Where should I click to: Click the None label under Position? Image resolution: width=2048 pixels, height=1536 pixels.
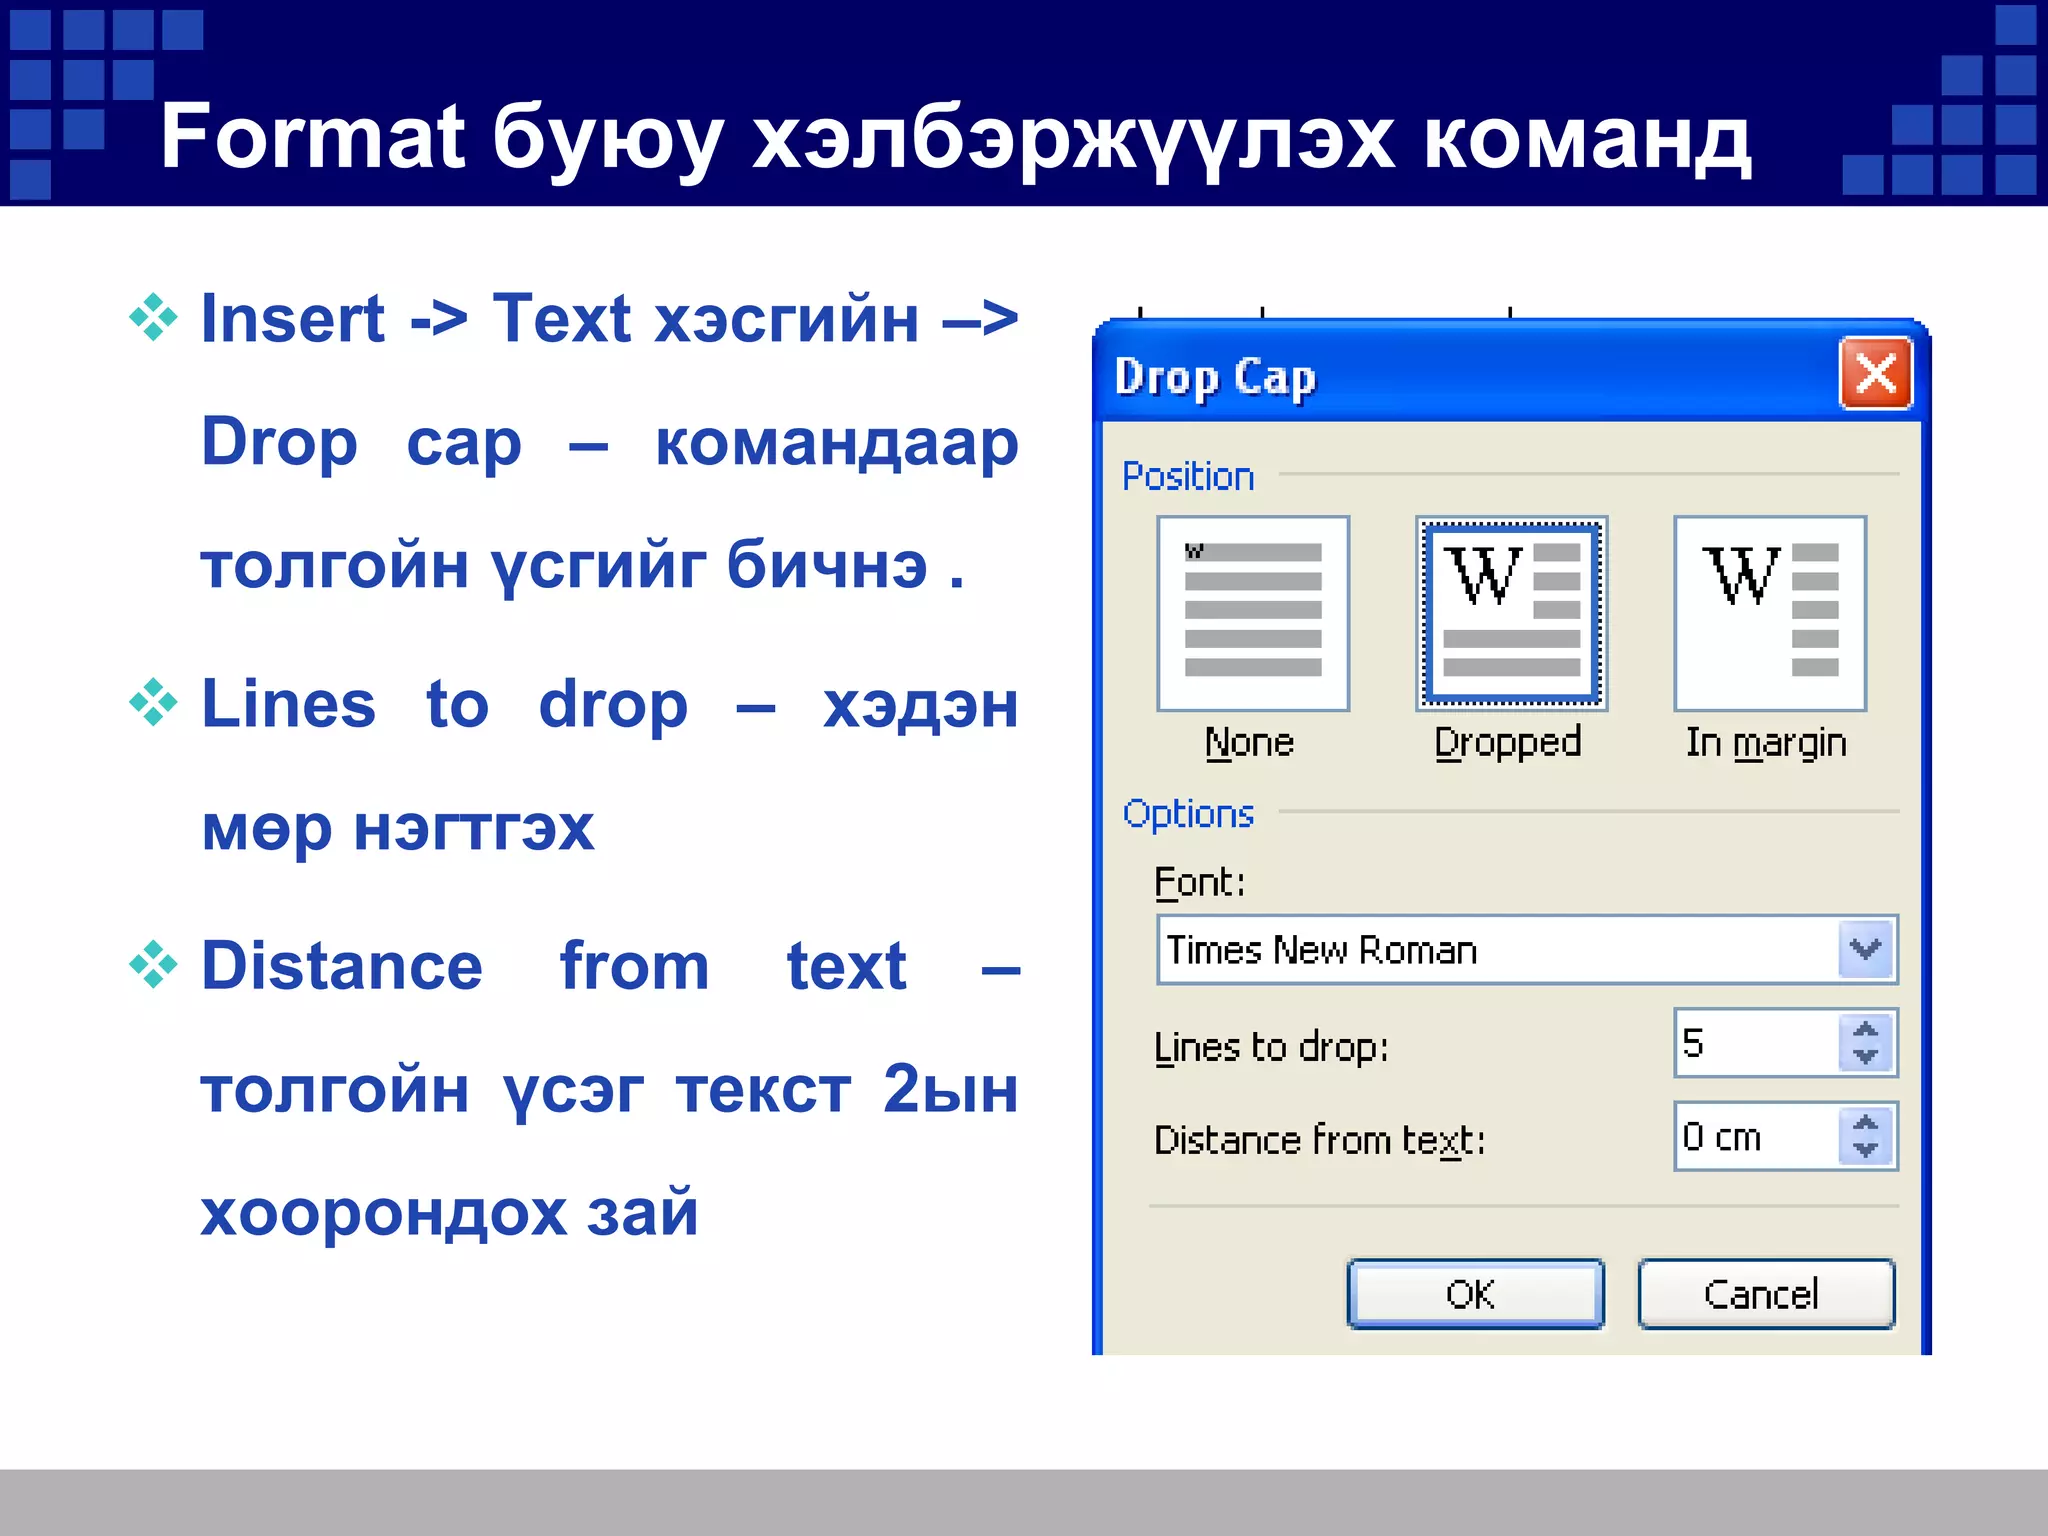point(1250,743)
